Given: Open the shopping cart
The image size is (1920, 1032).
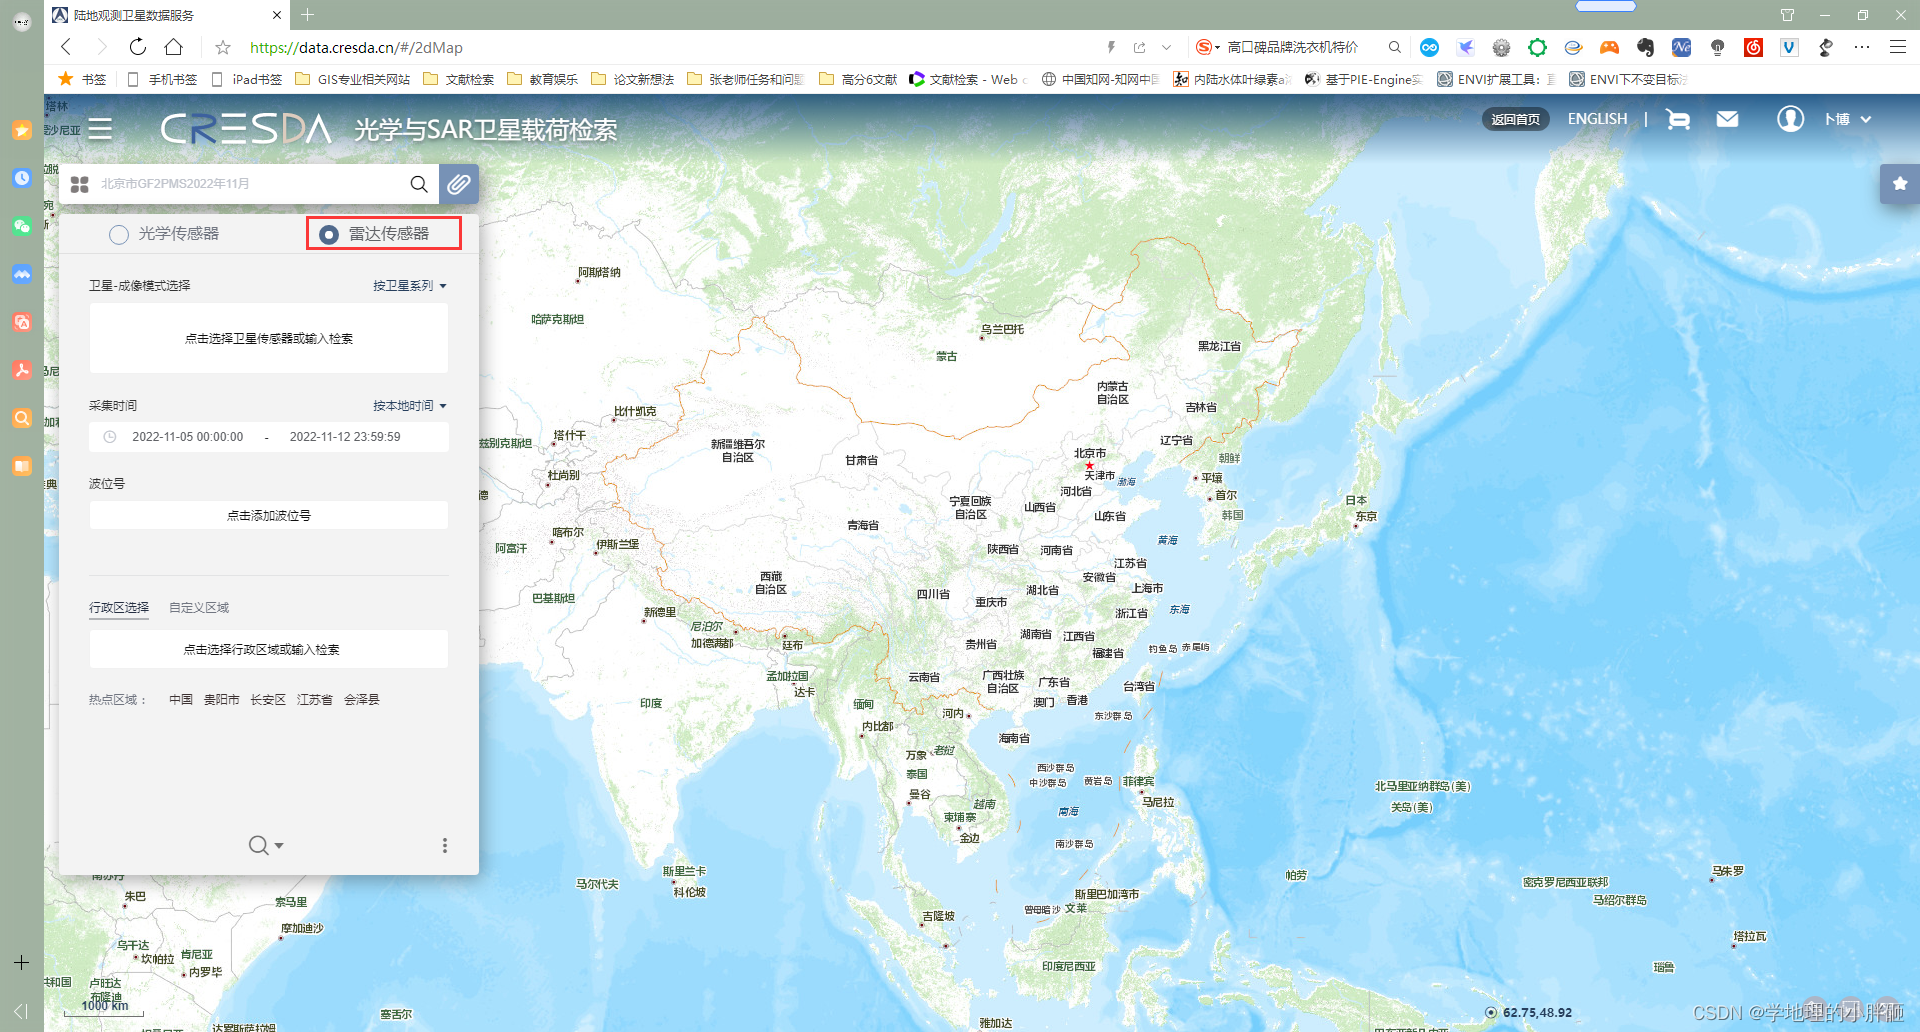Looking at the screenshot, I should tap(1678, 119).
